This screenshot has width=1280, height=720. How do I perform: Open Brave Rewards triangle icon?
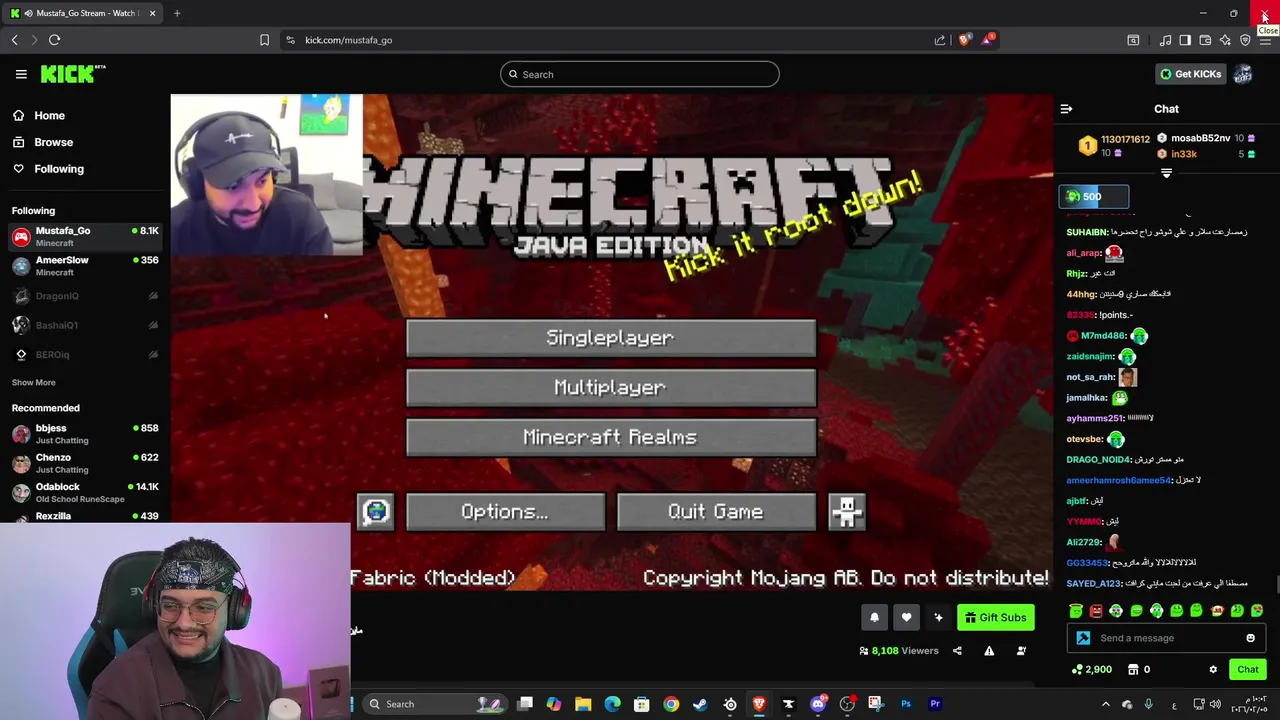[988, 40]
